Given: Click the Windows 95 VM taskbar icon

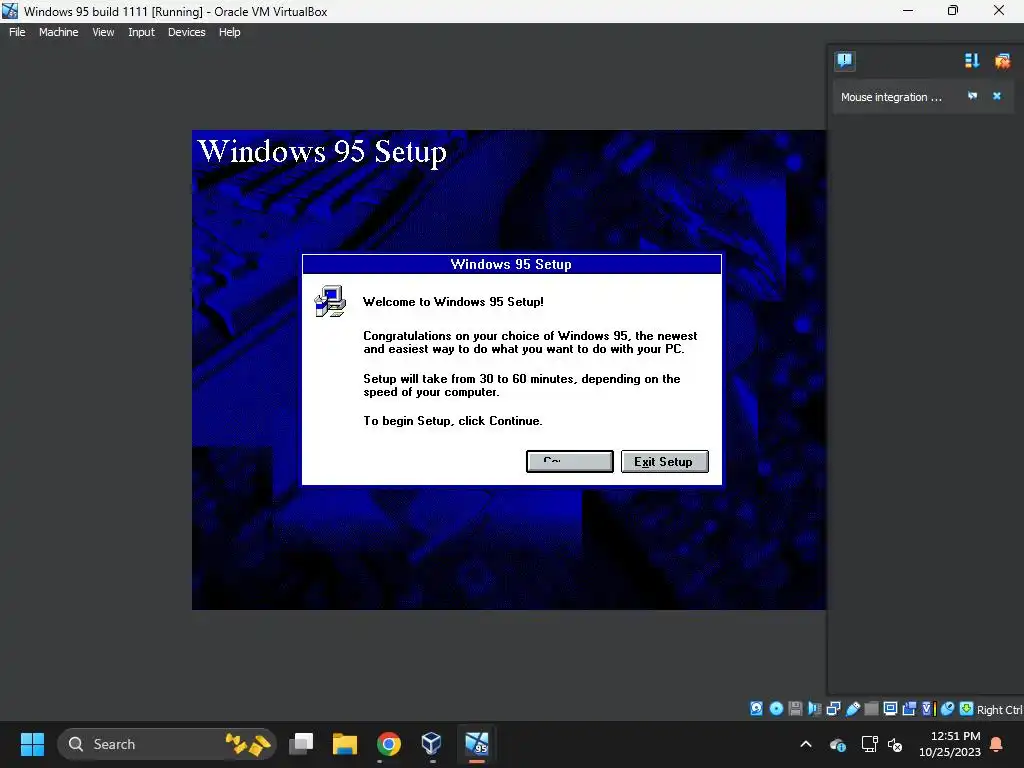Looking at the screenshot, I should pos(477,744).
